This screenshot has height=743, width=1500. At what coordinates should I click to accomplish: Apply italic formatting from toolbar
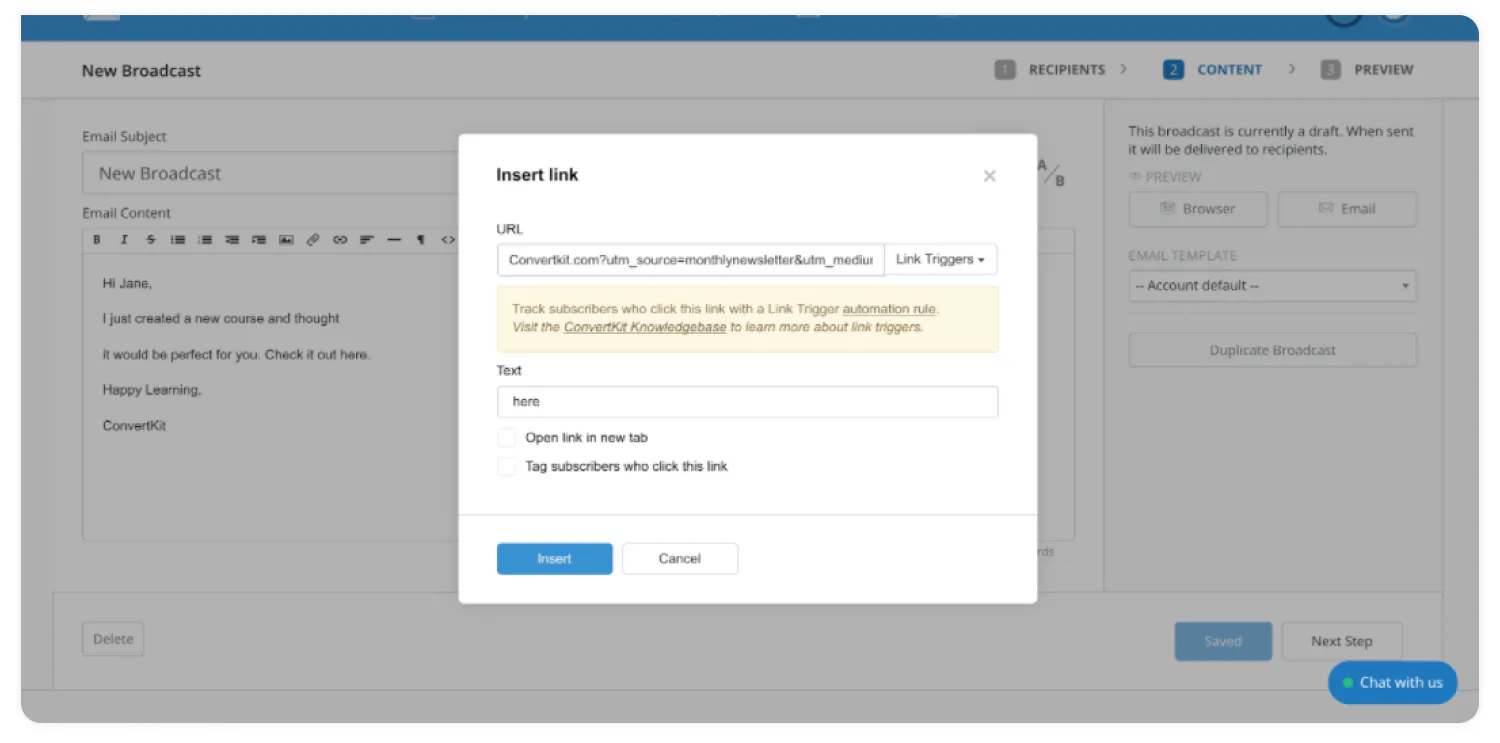point(124,240)
